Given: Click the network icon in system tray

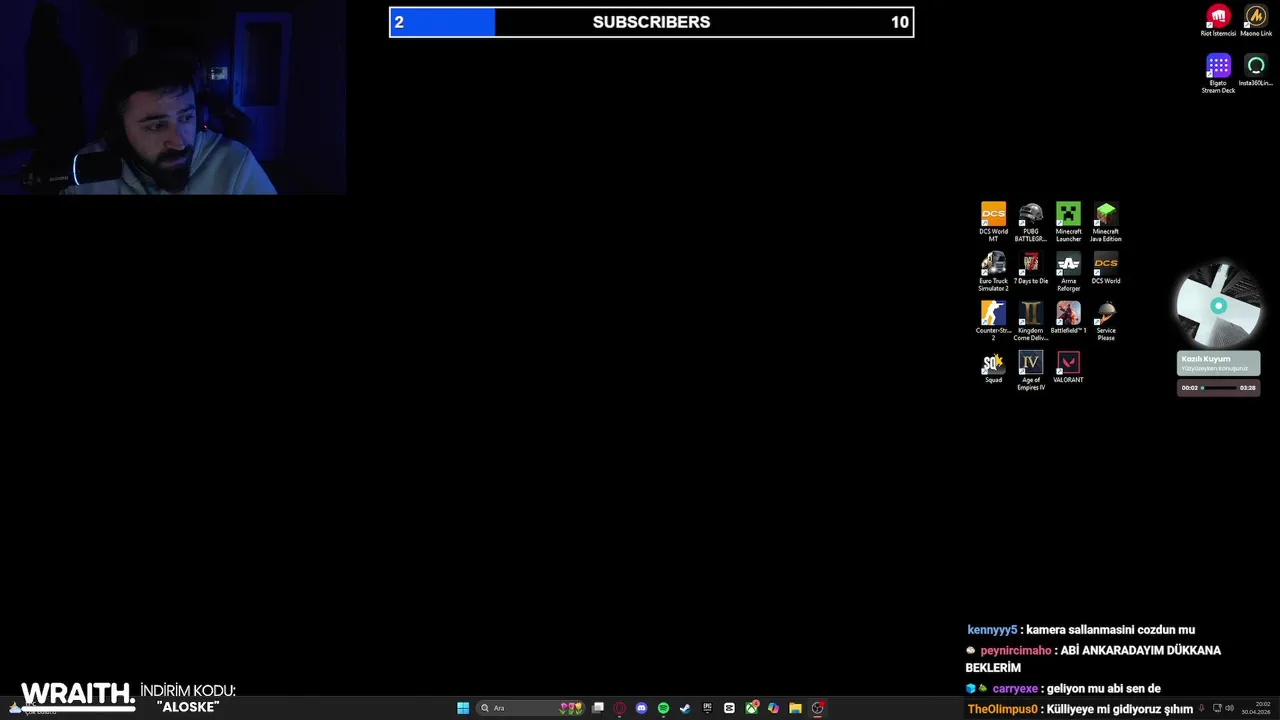Looking at the screenshot, I should pyautogui.click(x=1217, y=708).
